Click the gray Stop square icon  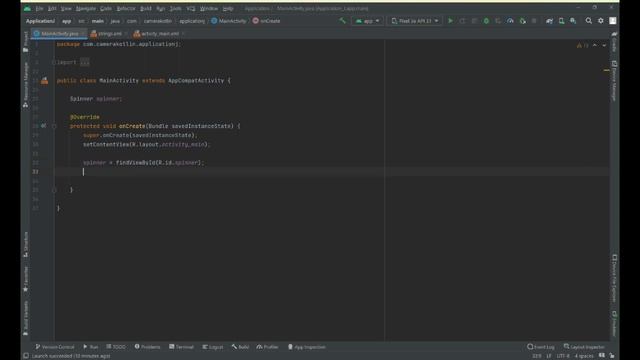pyautogui.click(x=534, y=20)
